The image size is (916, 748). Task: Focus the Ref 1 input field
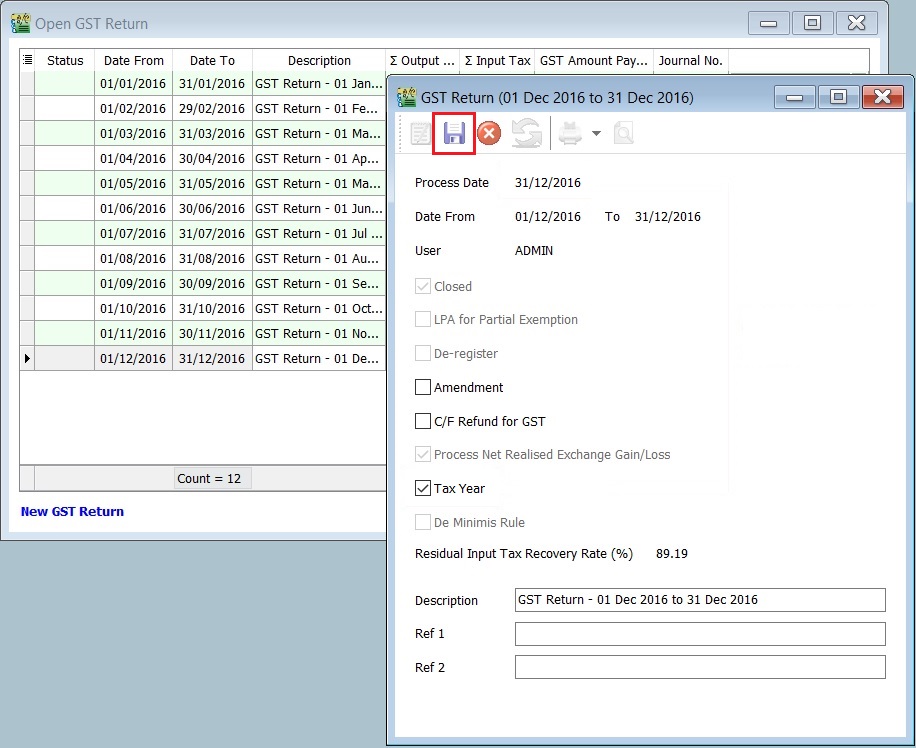tap(699, 634)
